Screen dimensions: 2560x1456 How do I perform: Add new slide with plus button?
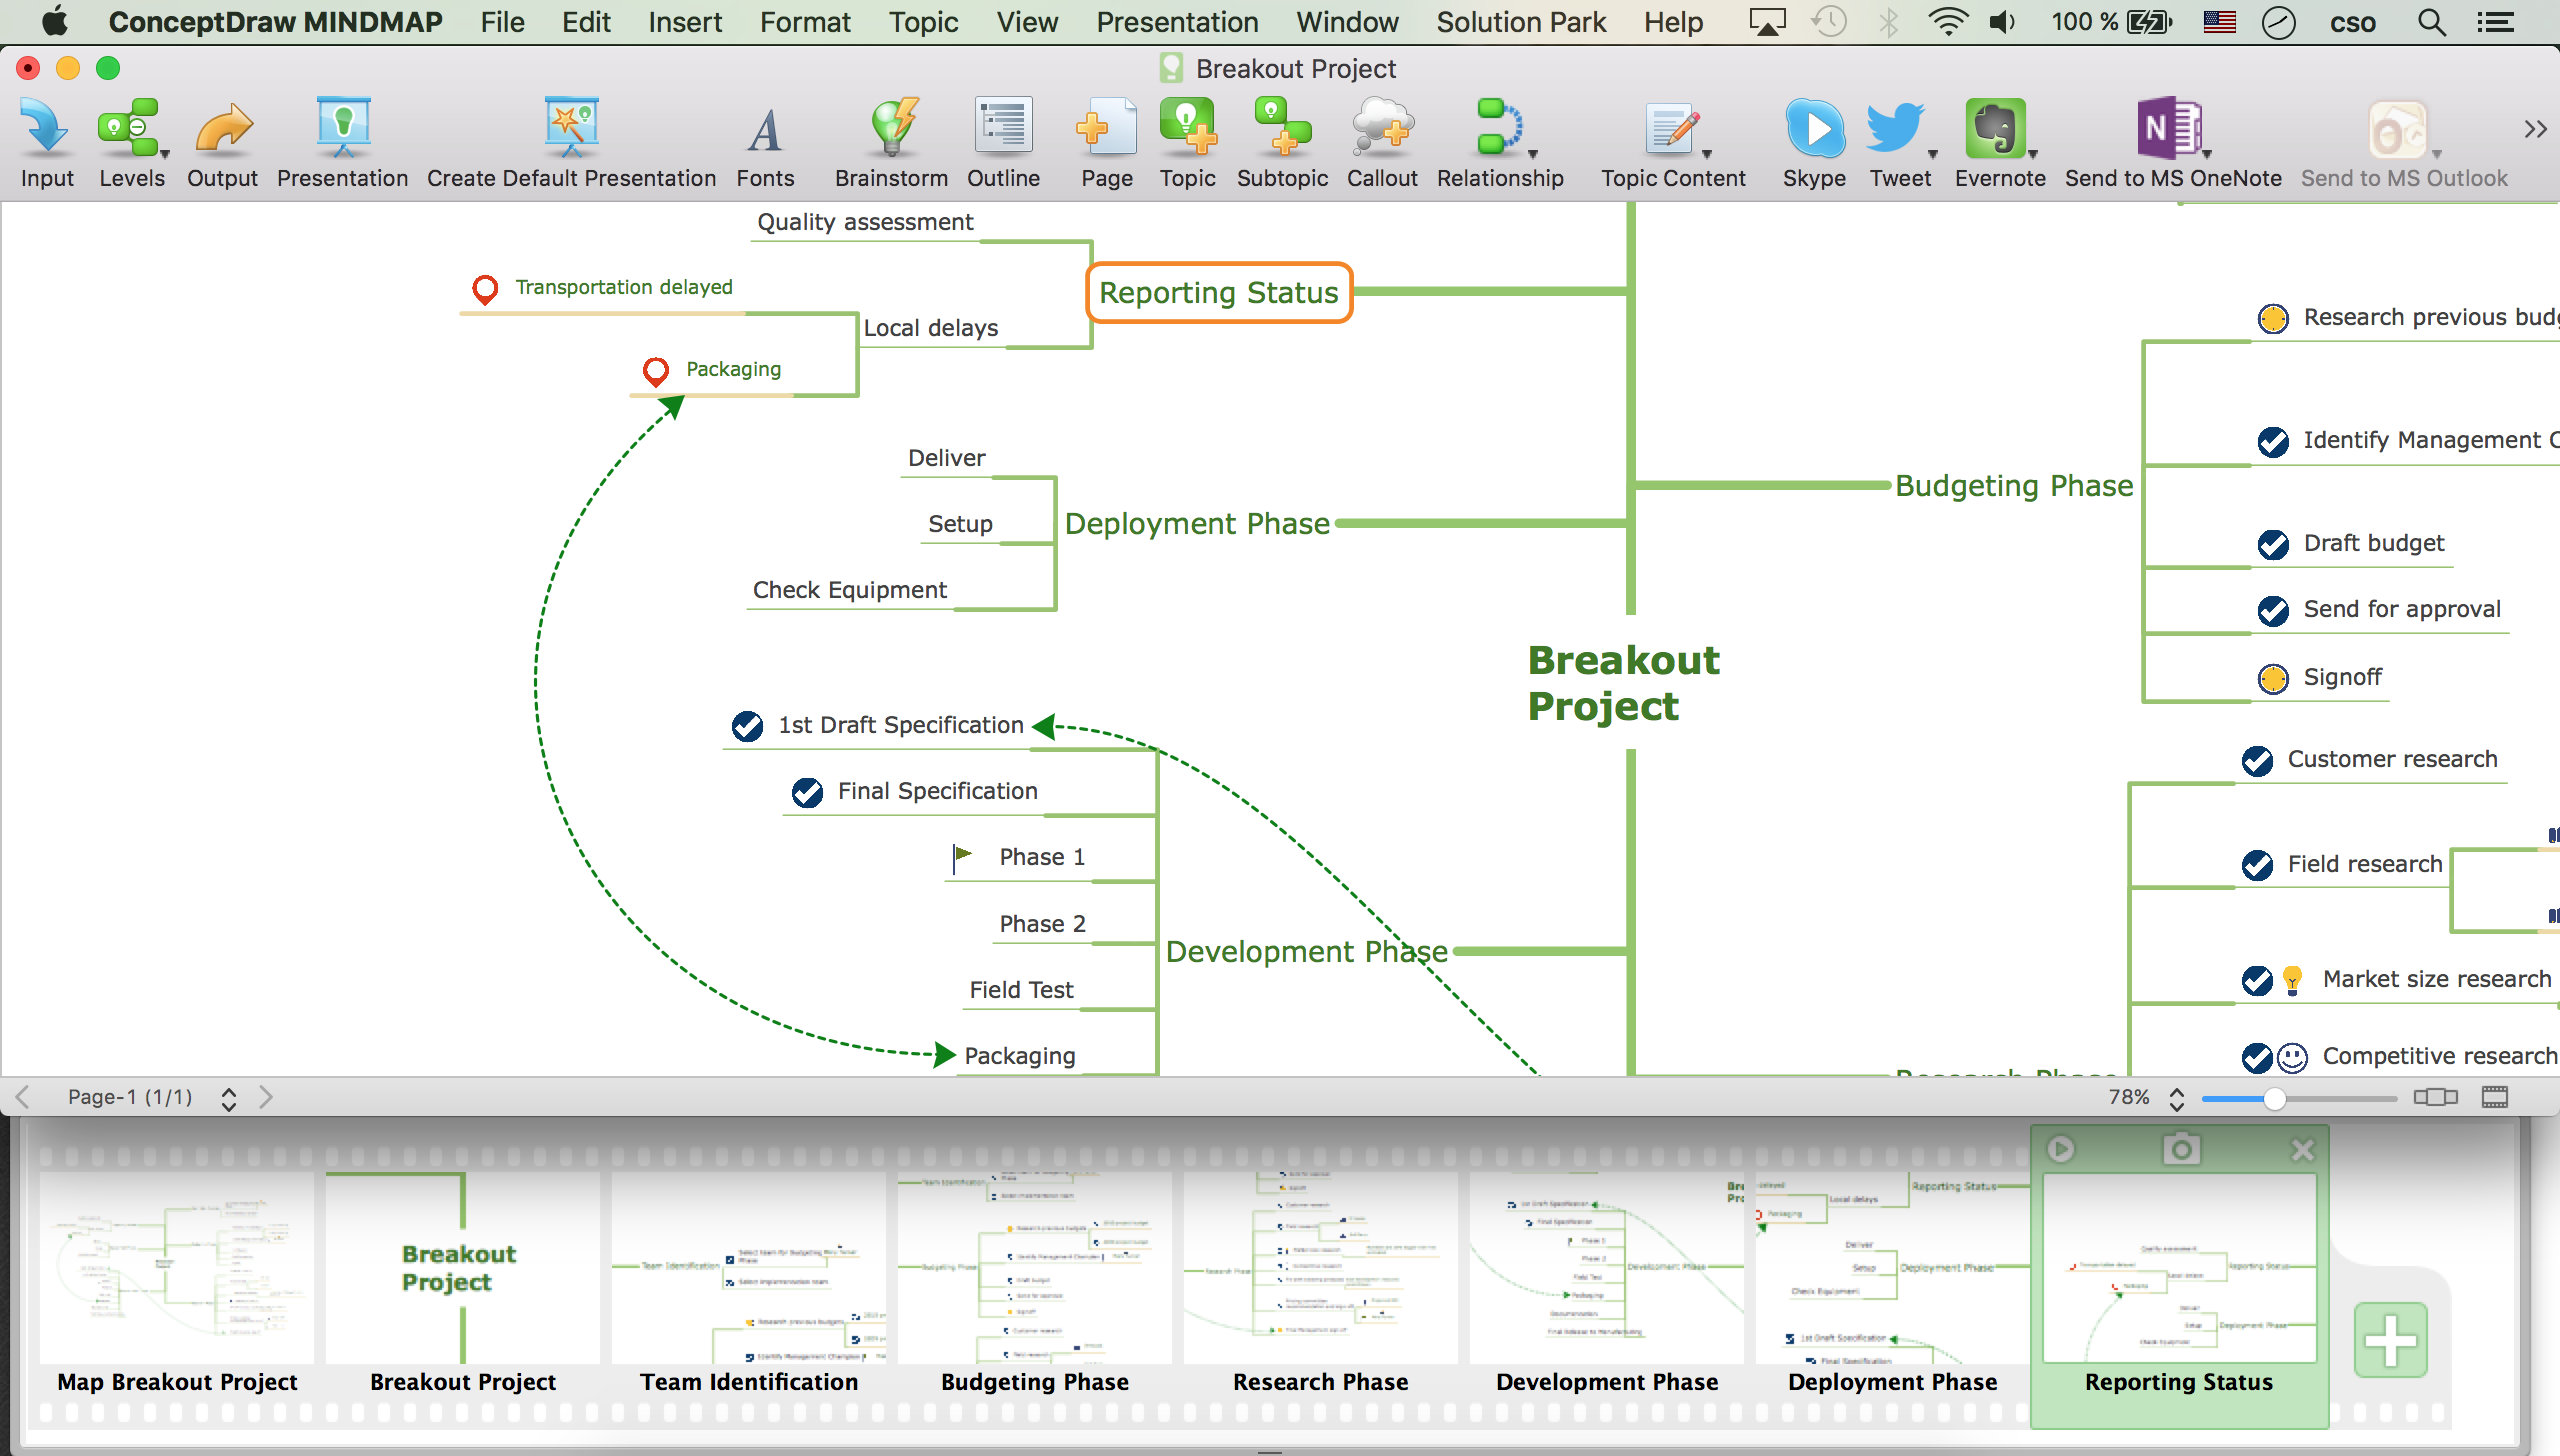(x=2390, y=1340)
